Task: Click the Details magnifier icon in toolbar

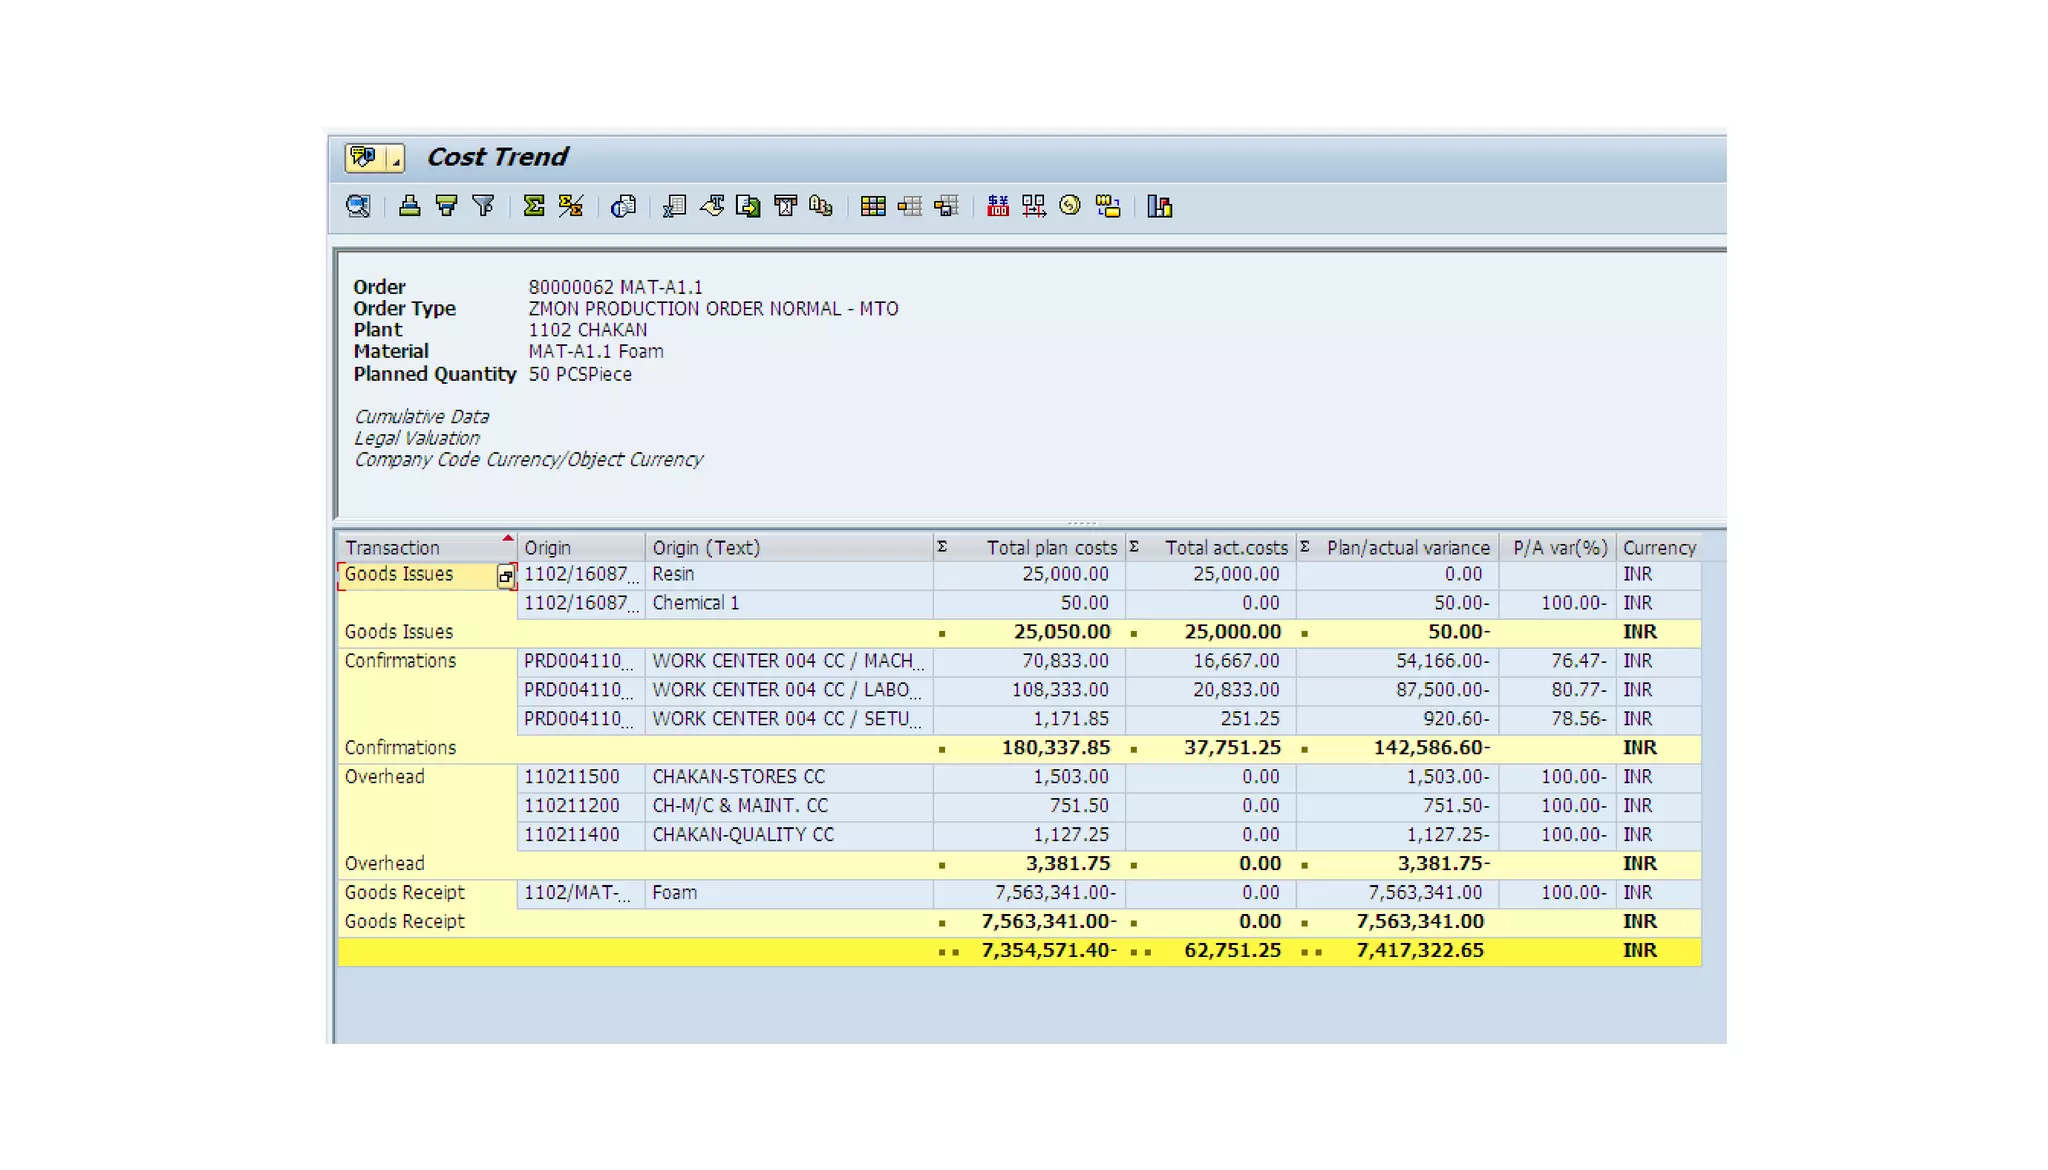Action: [358, 206]
